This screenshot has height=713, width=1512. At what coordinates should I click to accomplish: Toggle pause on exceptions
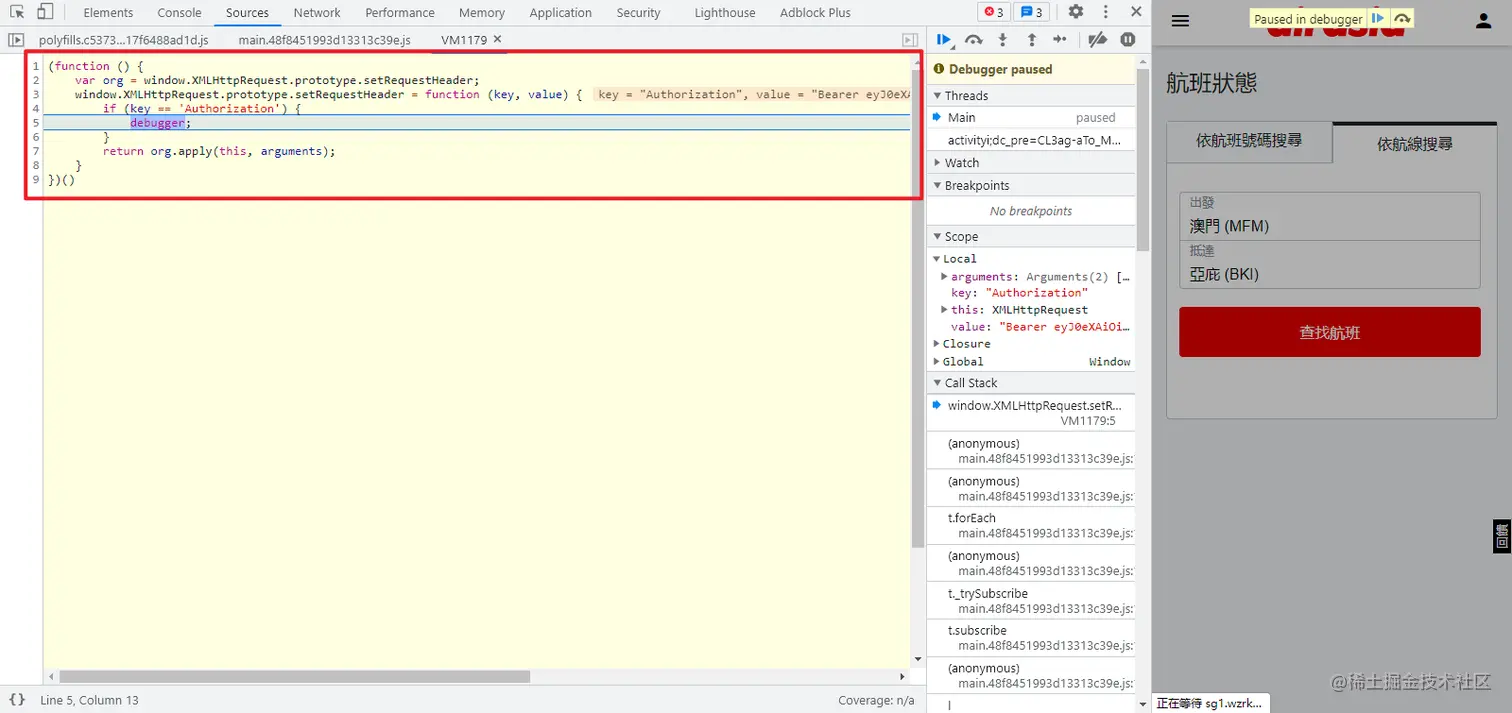(1128, 39)
